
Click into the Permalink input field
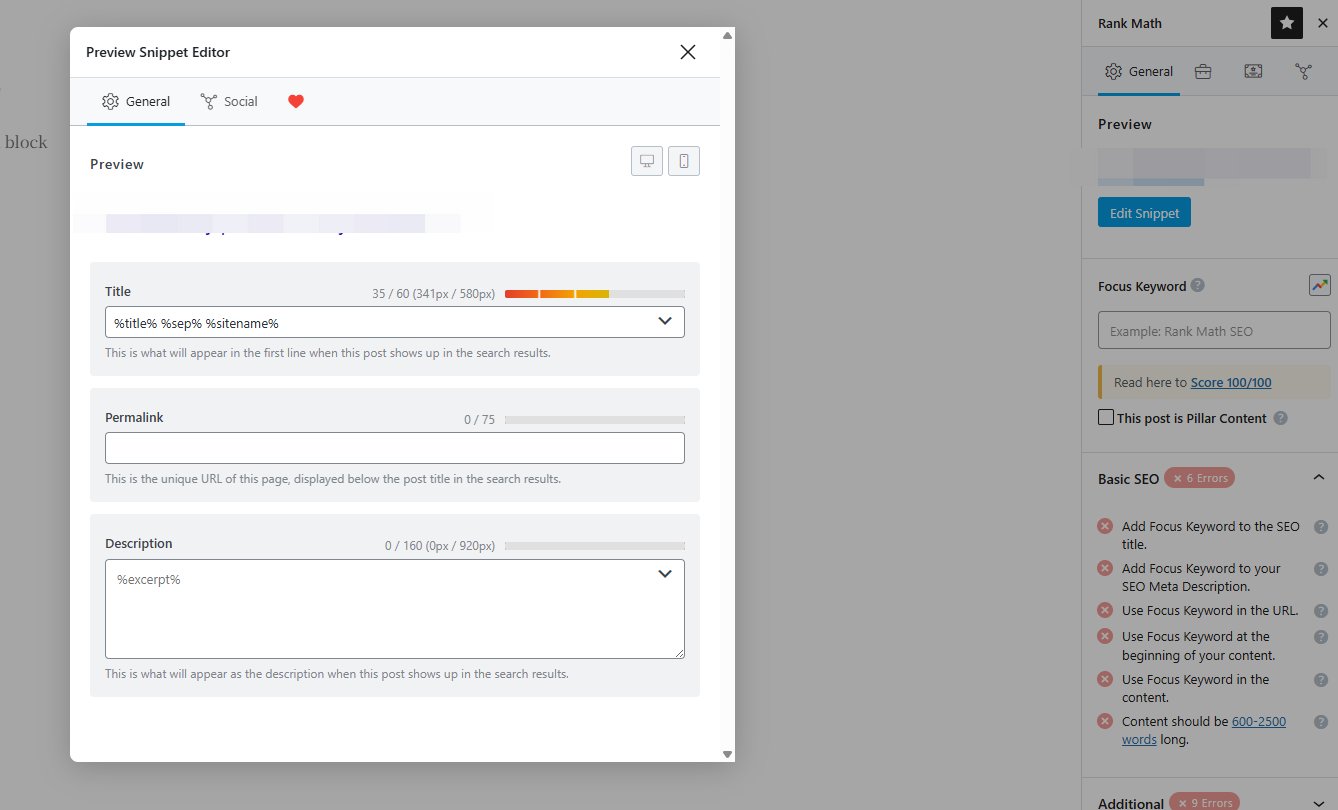point(394,448)
